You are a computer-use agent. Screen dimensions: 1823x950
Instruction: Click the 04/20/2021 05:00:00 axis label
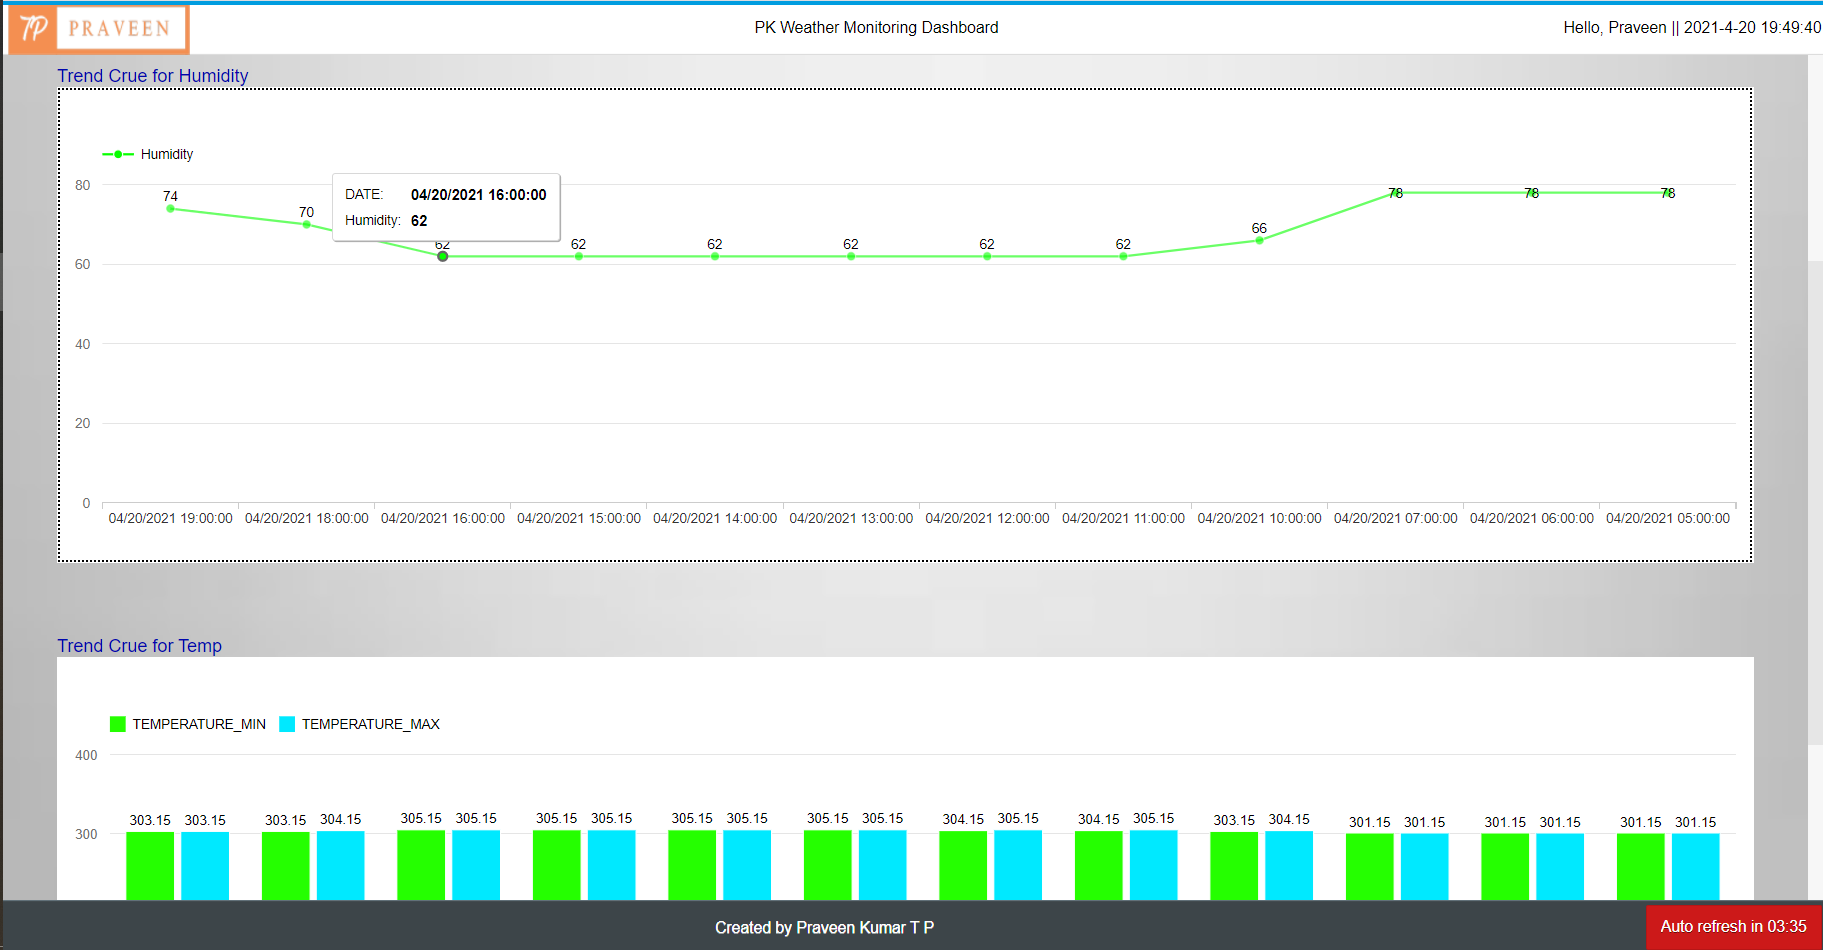1668,518
